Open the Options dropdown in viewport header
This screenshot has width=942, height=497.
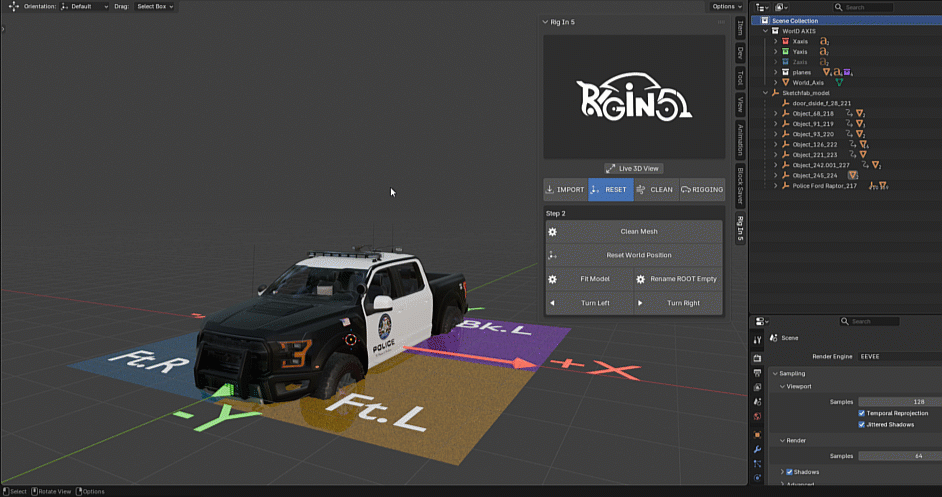(x=726, y=7)
